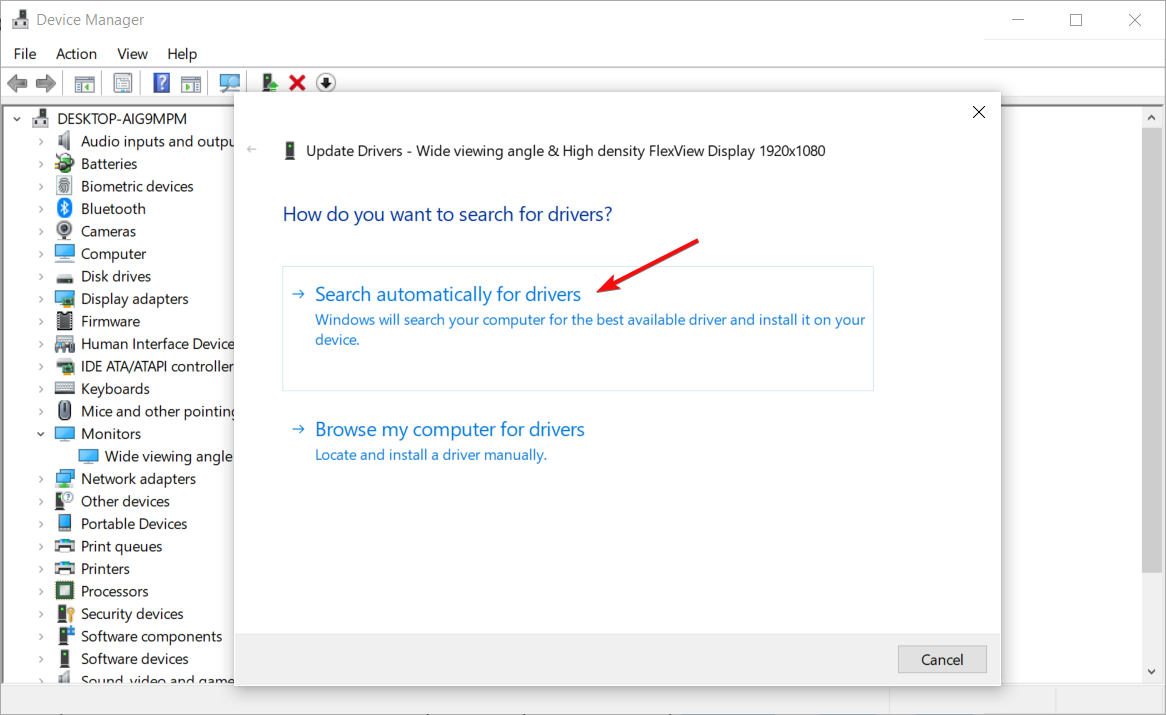Click the Update device driver toolbar icon

[x=269, y=82]
